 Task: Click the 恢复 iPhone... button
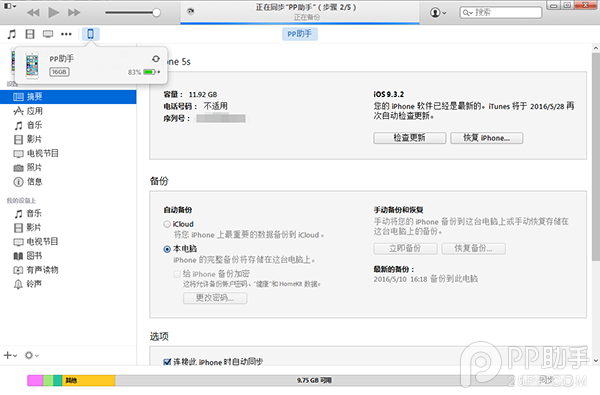tap(486, 138)
